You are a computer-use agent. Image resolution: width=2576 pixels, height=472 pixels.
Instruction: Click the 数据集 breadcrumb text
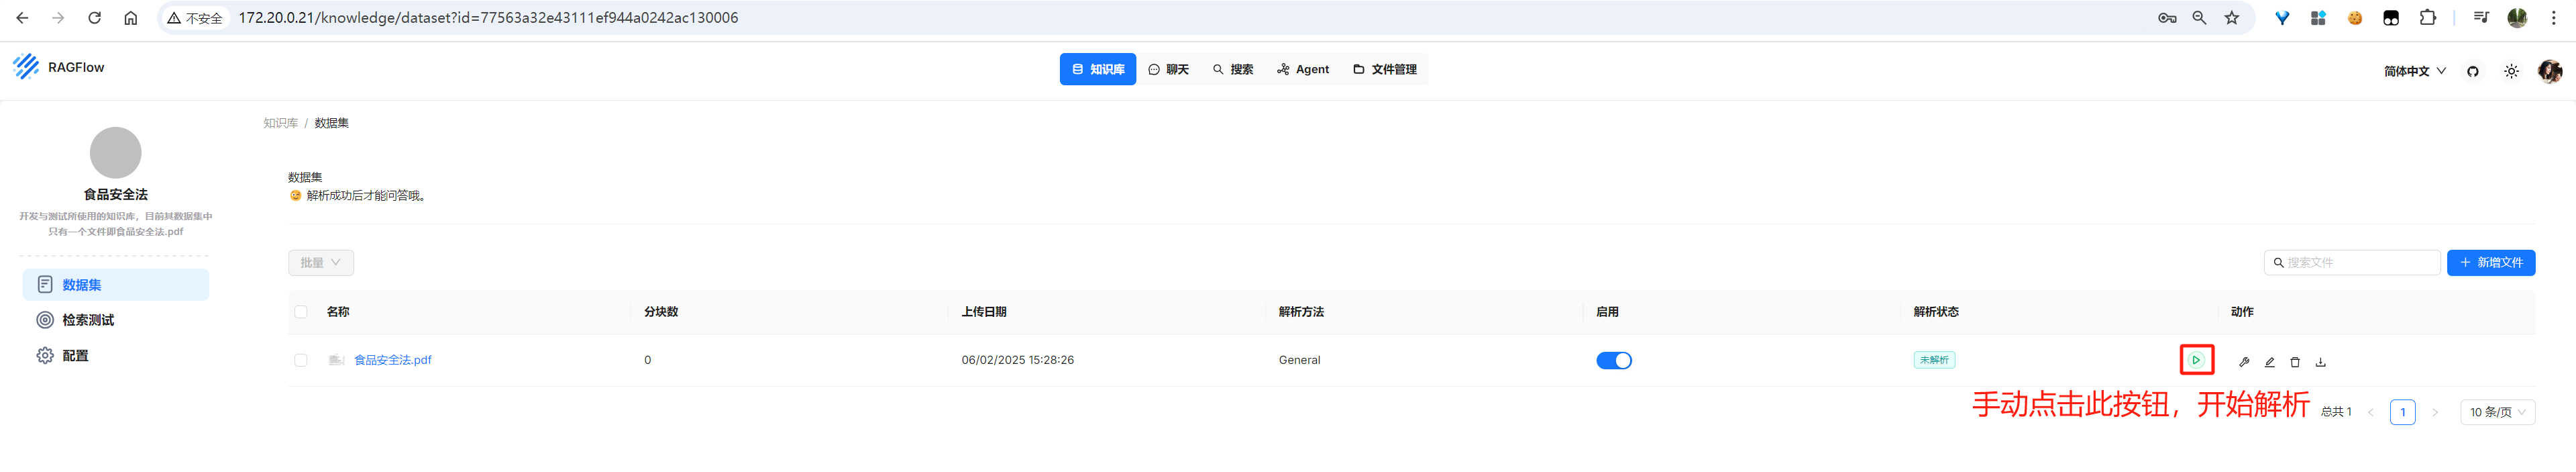tap(331, 123)
